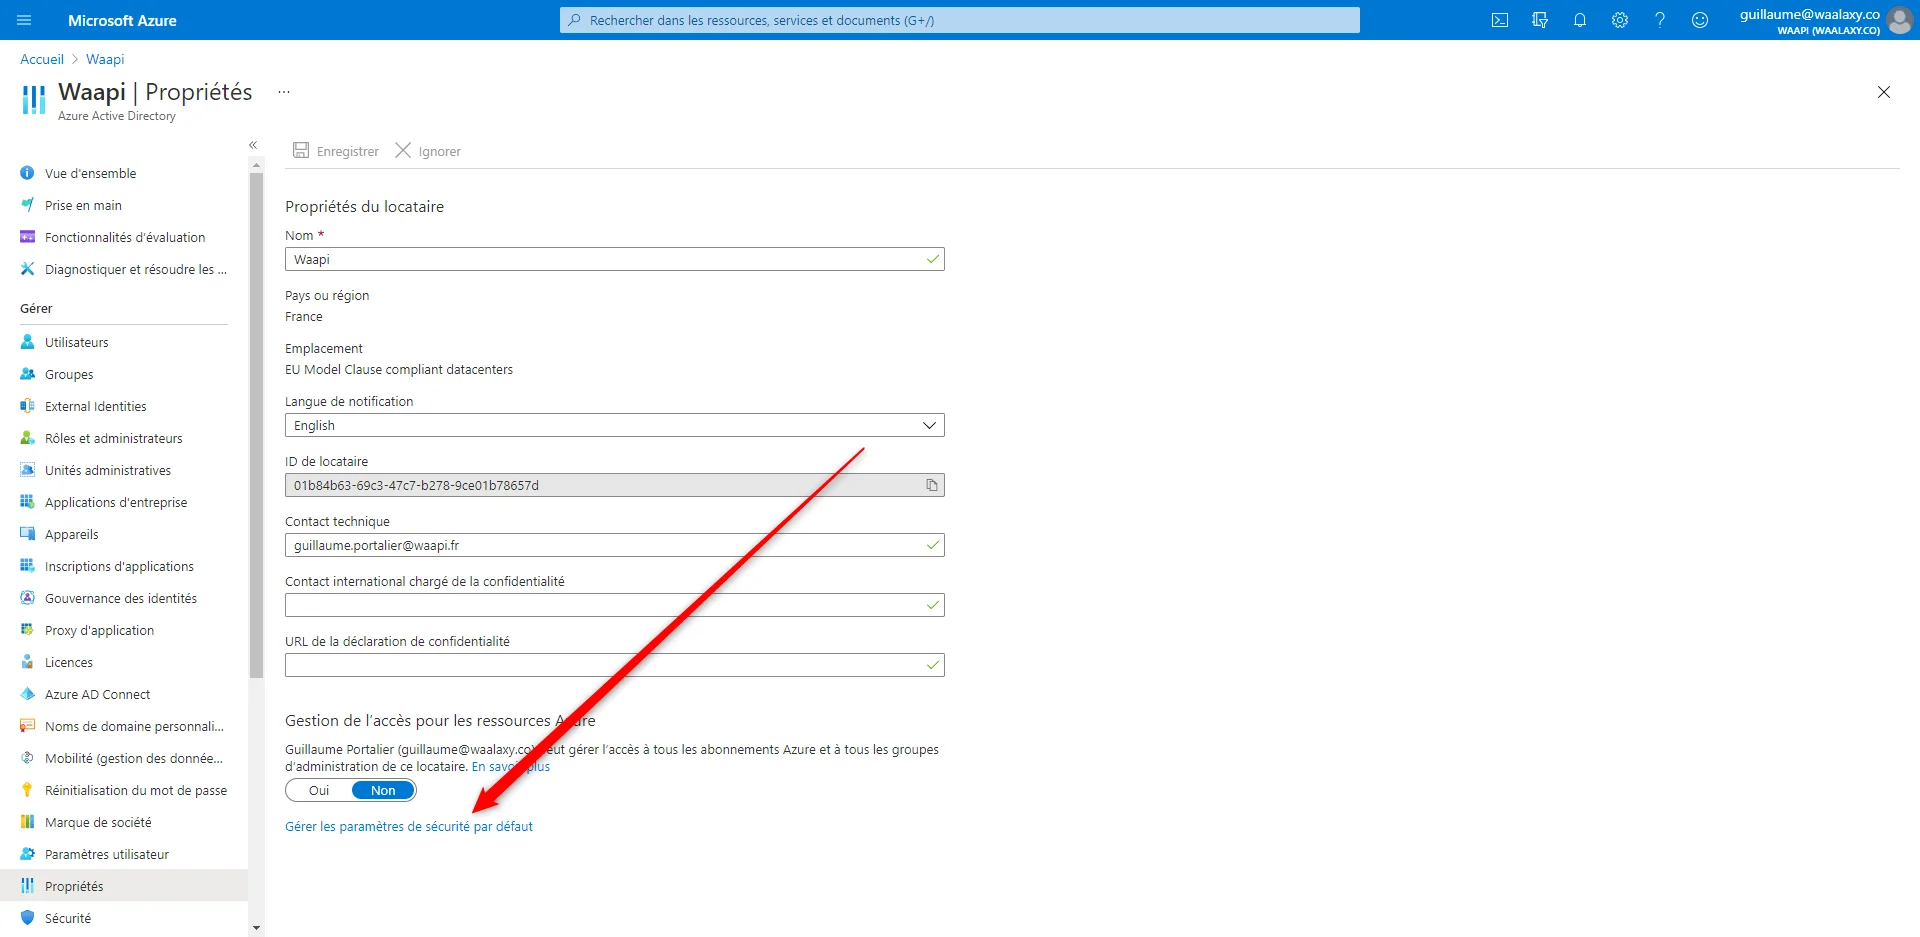Set access management toggle to Non
Screen dimensions: 1920x937
click(383, 790)
